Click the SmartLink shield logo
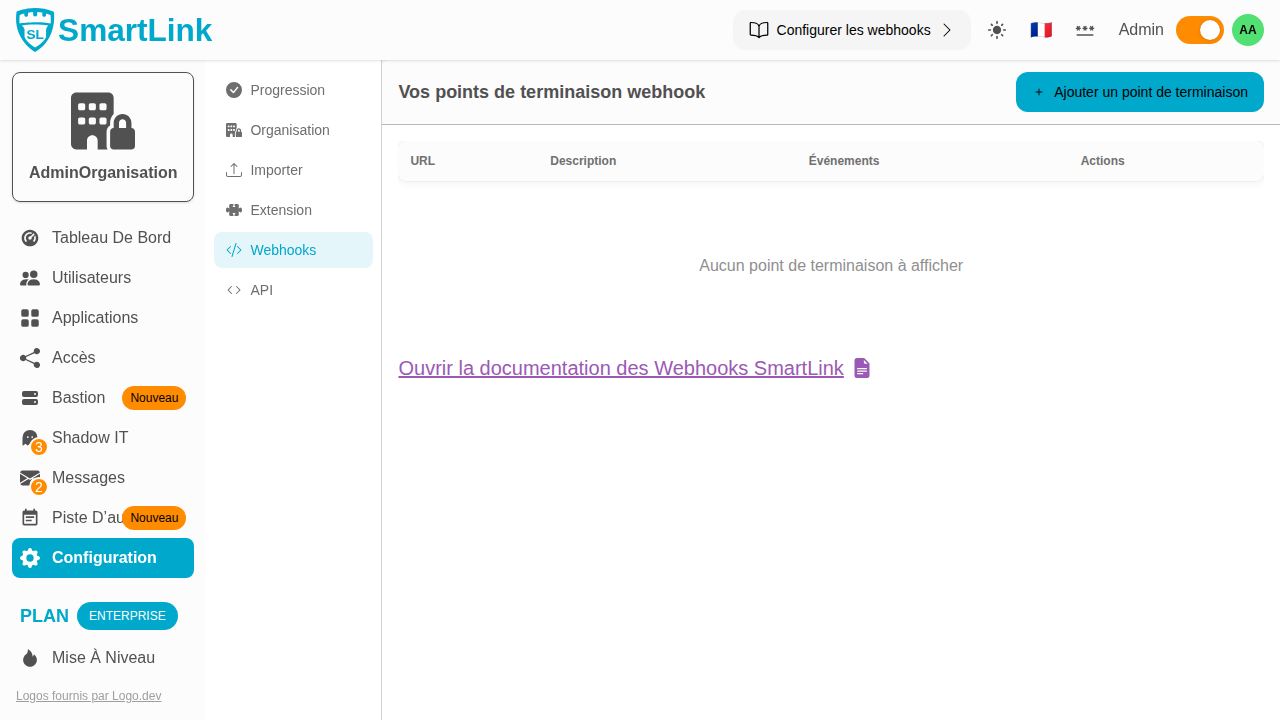Image resolution: width=1280 pixels, height=720 pixels. [32, 30]
